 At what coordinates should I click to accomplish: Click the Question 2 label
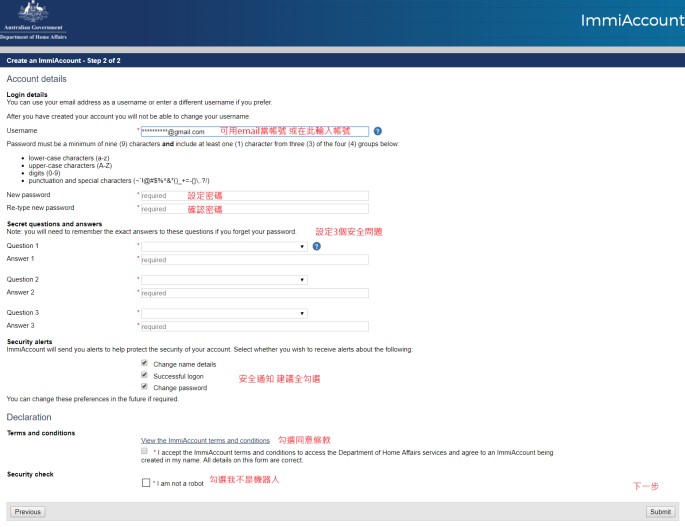click(x=23, y=279)
